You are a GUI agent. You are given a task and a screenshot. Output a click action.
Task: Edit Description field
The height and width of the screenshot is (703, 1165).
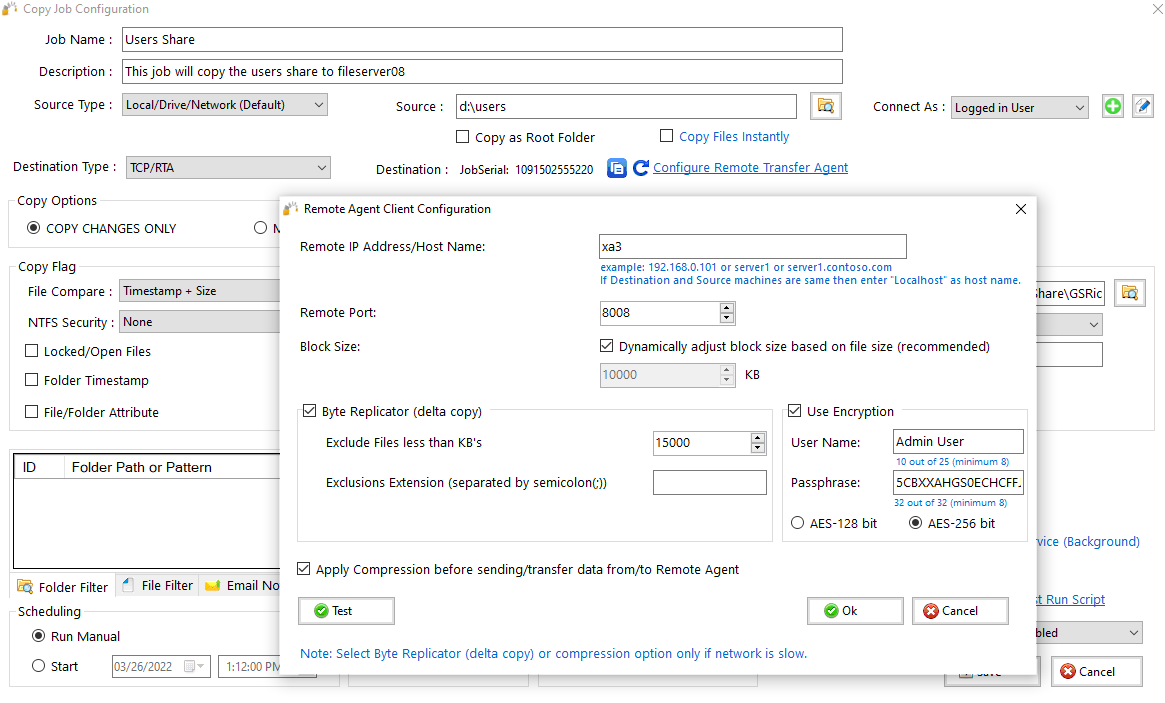pos(482,71)
